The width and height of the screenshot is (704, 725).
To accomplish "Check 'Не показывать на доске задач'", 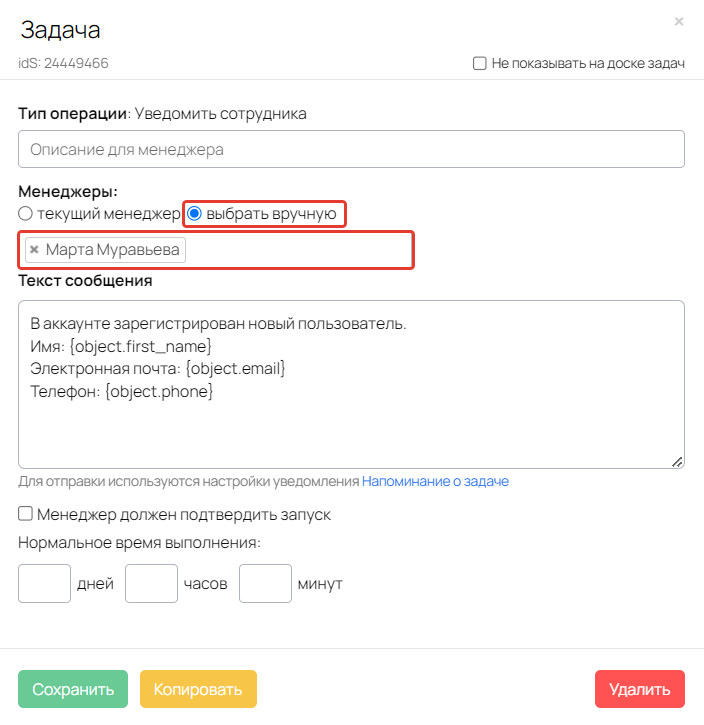I will point(480,63).
